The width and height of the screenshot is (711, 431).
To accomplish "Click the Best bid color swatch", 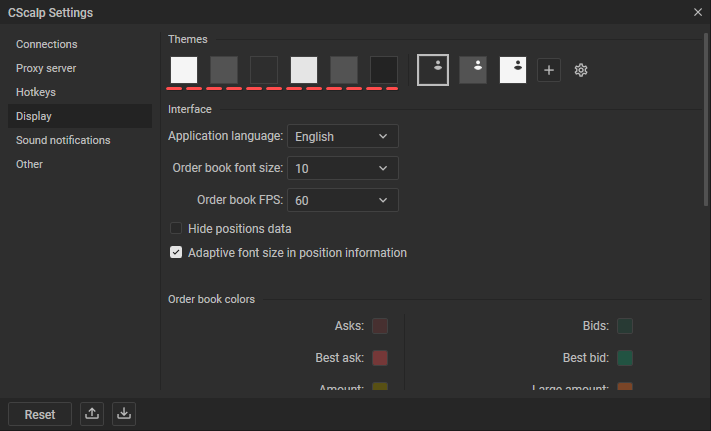I will tap(625, 358).
